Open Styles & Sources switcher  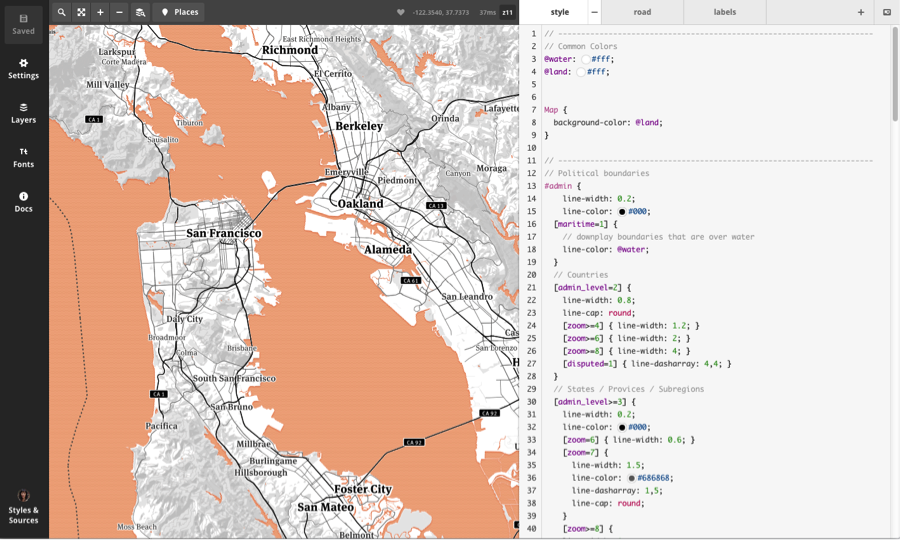(24, 508)
